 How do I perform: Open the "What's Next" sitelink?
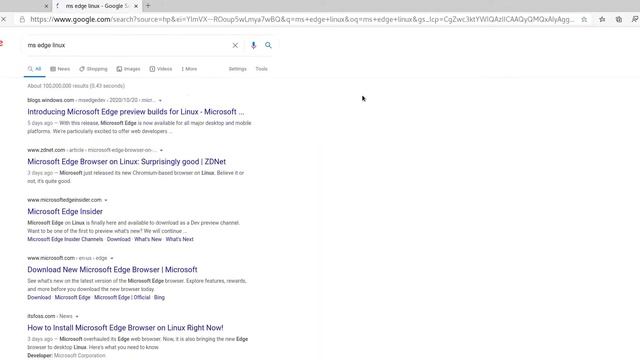(180, 239)
